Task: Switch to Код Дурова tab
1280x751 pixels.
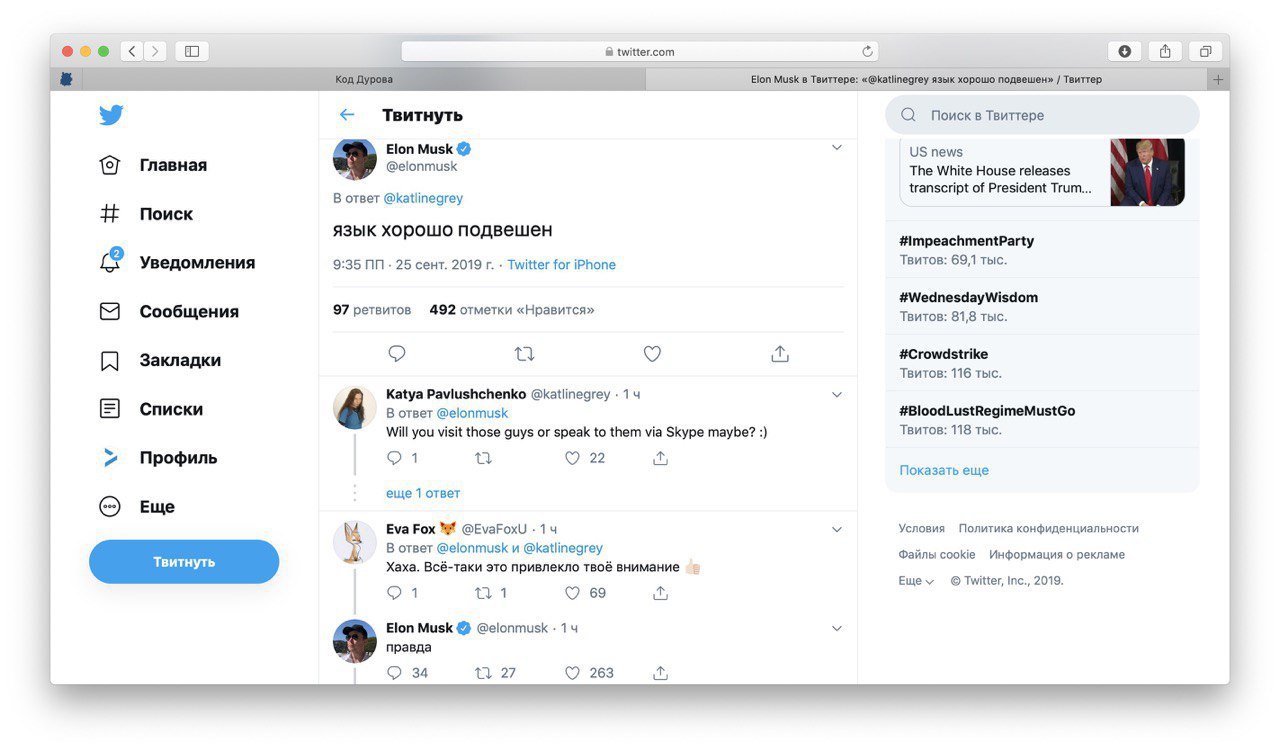Action: [x=364, y=79]
